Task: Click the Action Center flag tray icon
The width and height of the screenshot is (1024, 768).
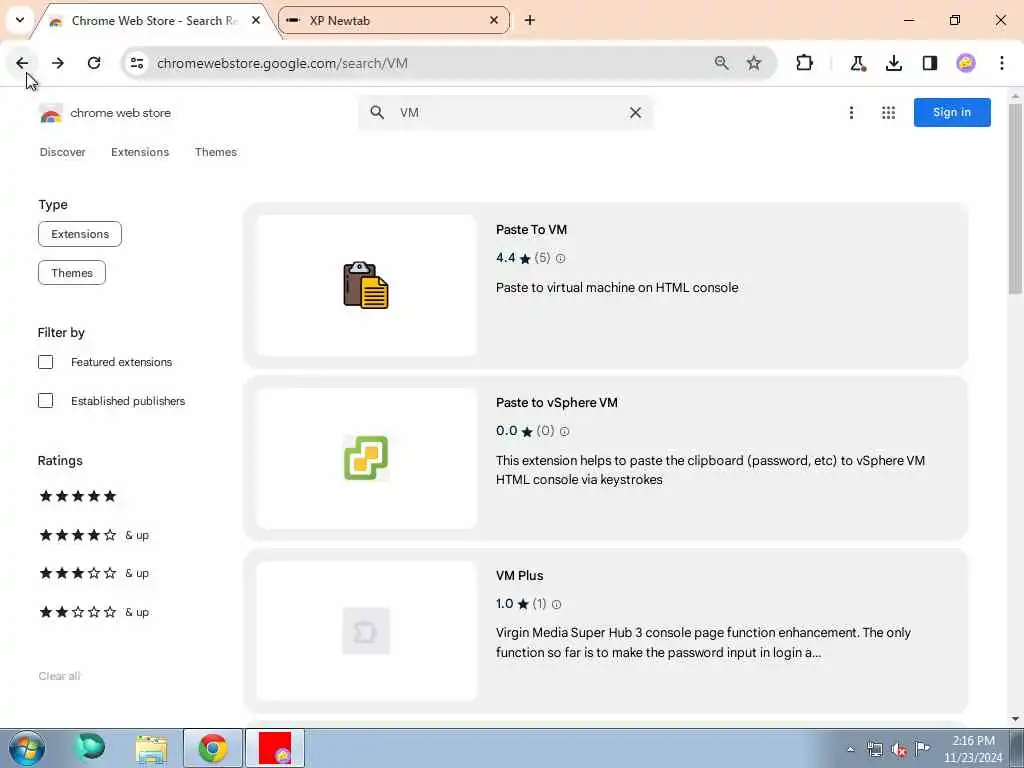Action: point(922,748)
